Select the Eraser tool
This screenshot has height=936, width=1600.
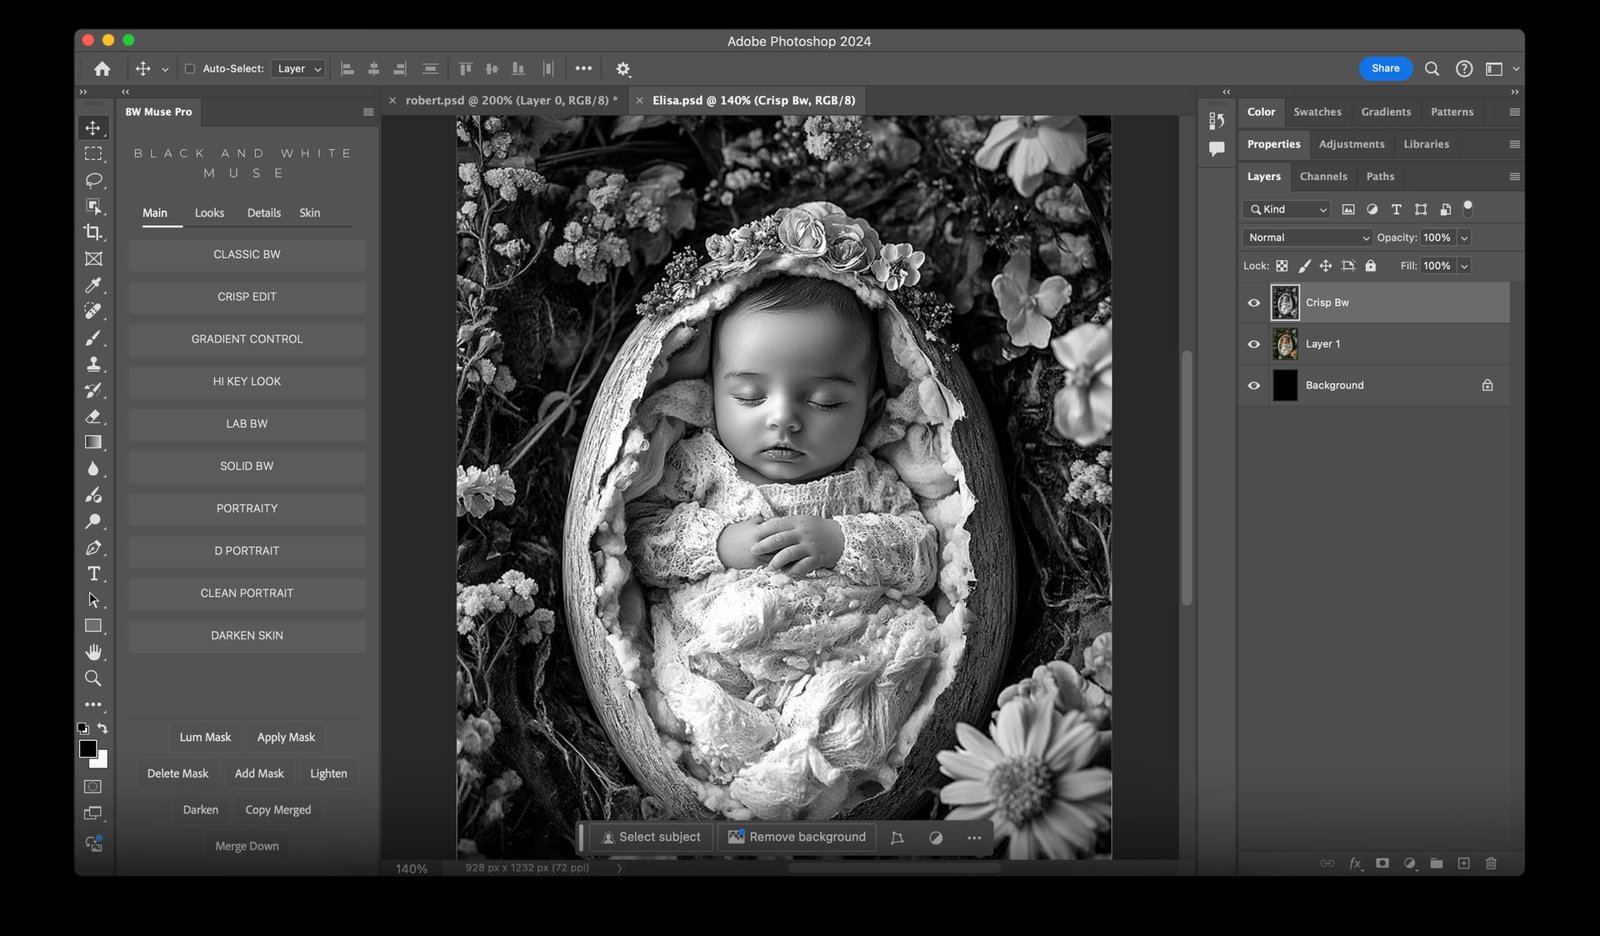[93, 416]
